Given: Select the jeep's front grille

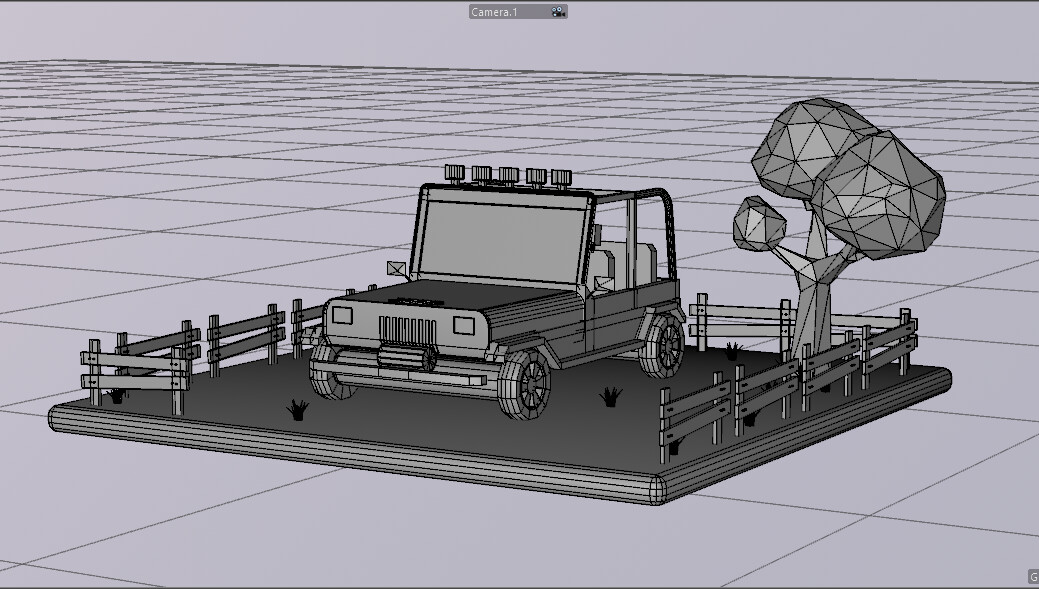Looking at the screenshot, I should pos(410,330).
